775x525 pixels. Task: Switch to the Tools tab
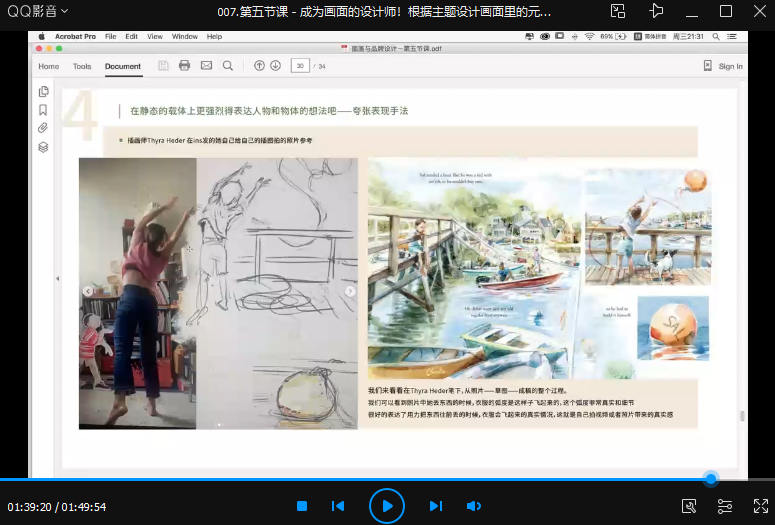click(x=82, y=67)
